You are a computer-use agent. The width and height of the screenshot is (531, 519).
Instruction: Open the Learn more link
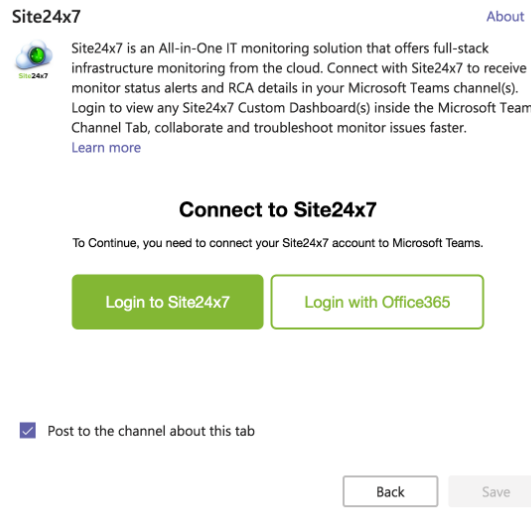point(106,148)
